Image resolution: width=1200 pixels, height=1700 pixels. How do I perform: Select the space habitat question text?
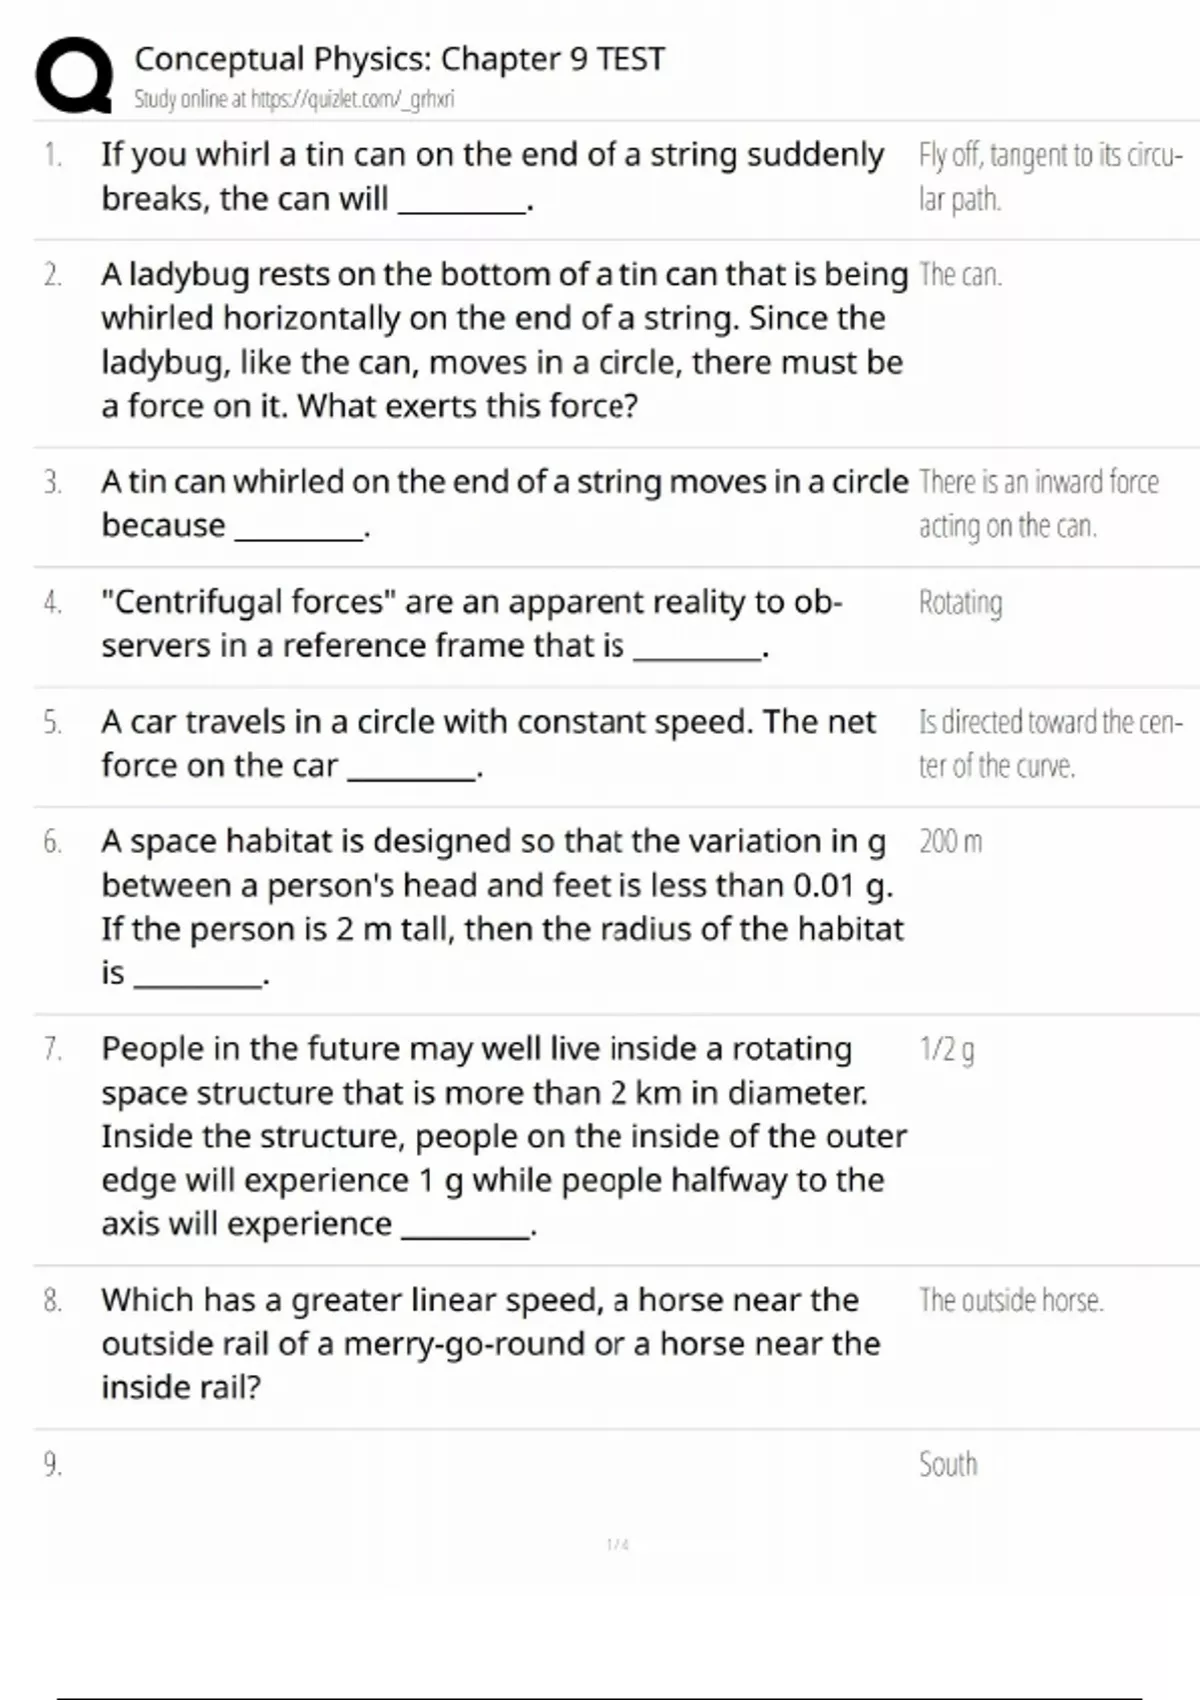(x=501, y=906)
